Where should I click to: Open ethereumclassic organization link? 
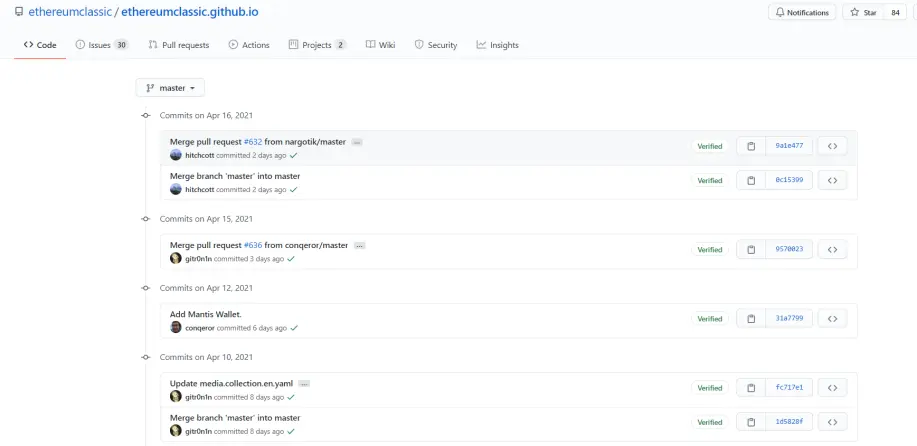click(70, 12)
